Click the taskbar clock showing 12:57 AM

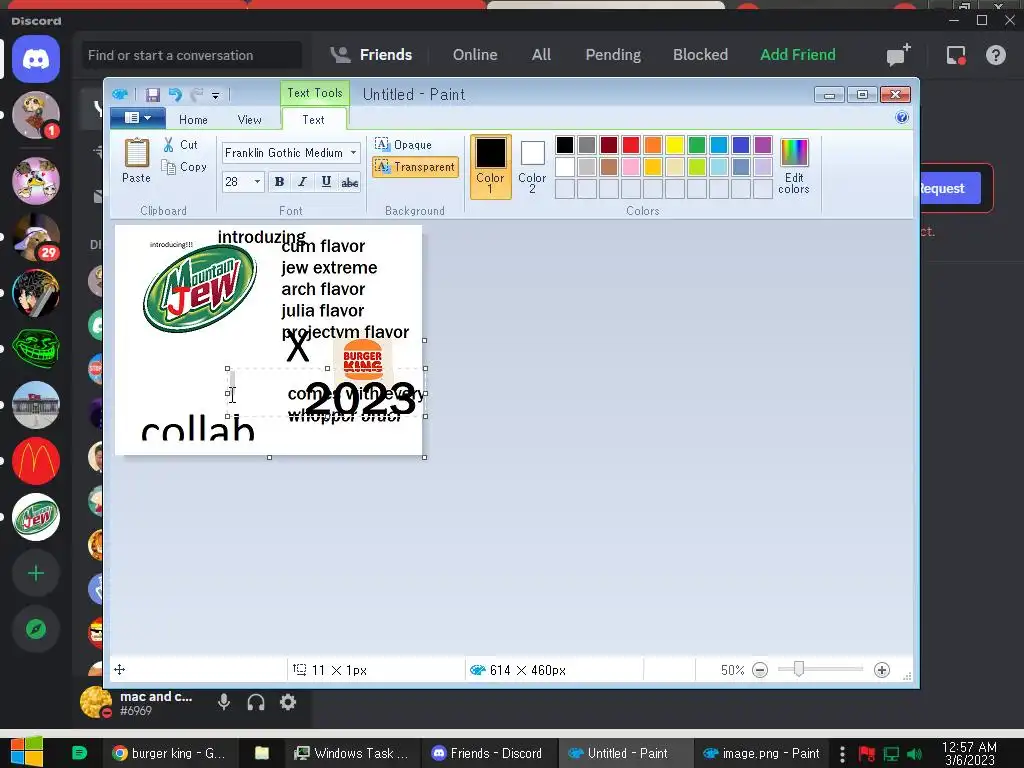(970, 754)
